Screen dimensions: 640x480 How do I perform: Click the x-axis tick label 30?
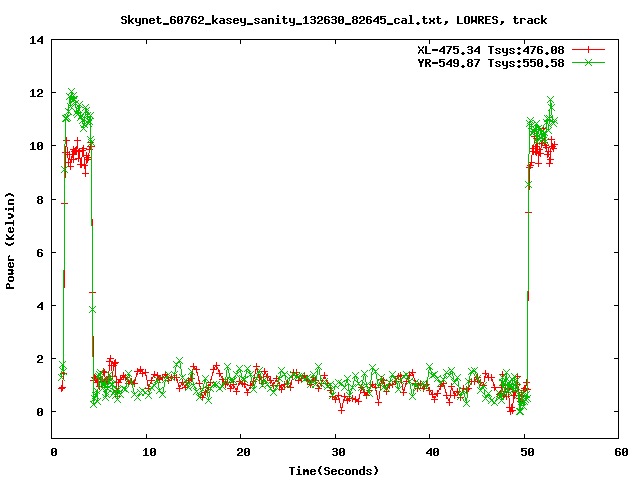[338, 452]
